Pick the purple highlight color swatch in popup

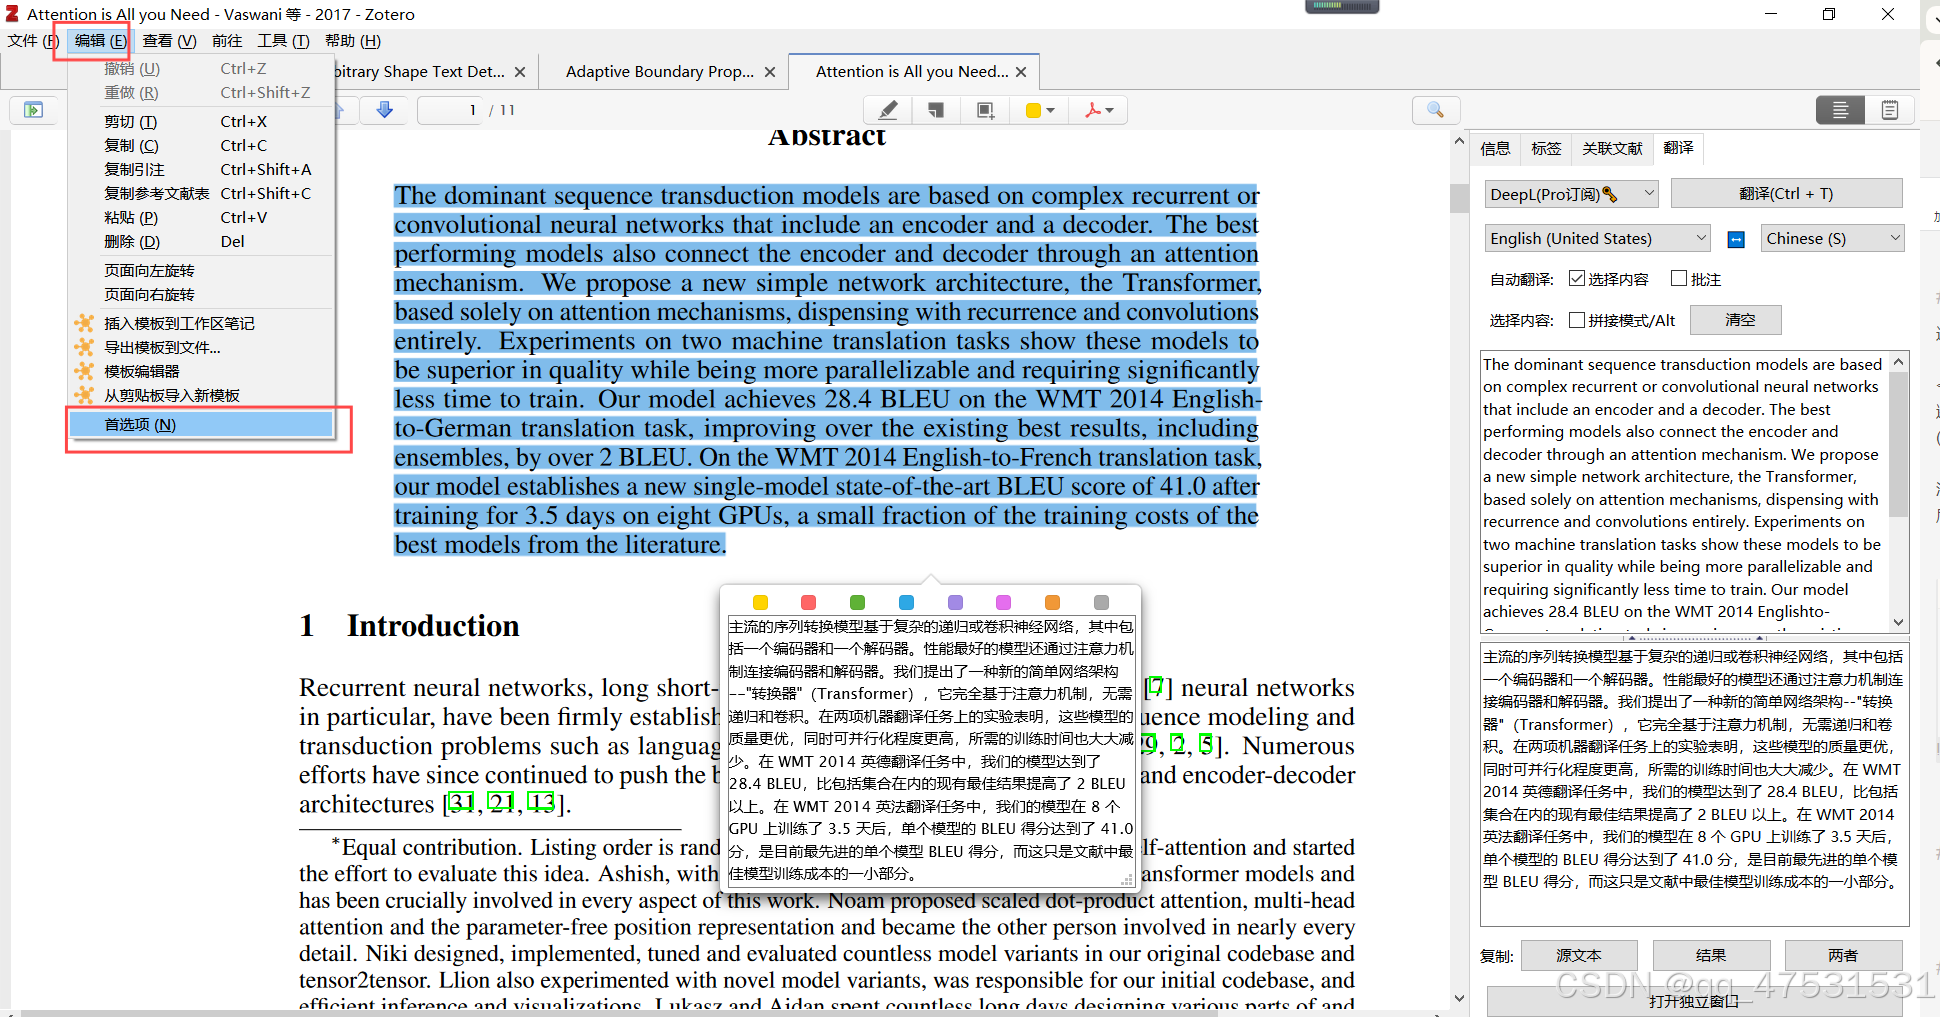955,602
